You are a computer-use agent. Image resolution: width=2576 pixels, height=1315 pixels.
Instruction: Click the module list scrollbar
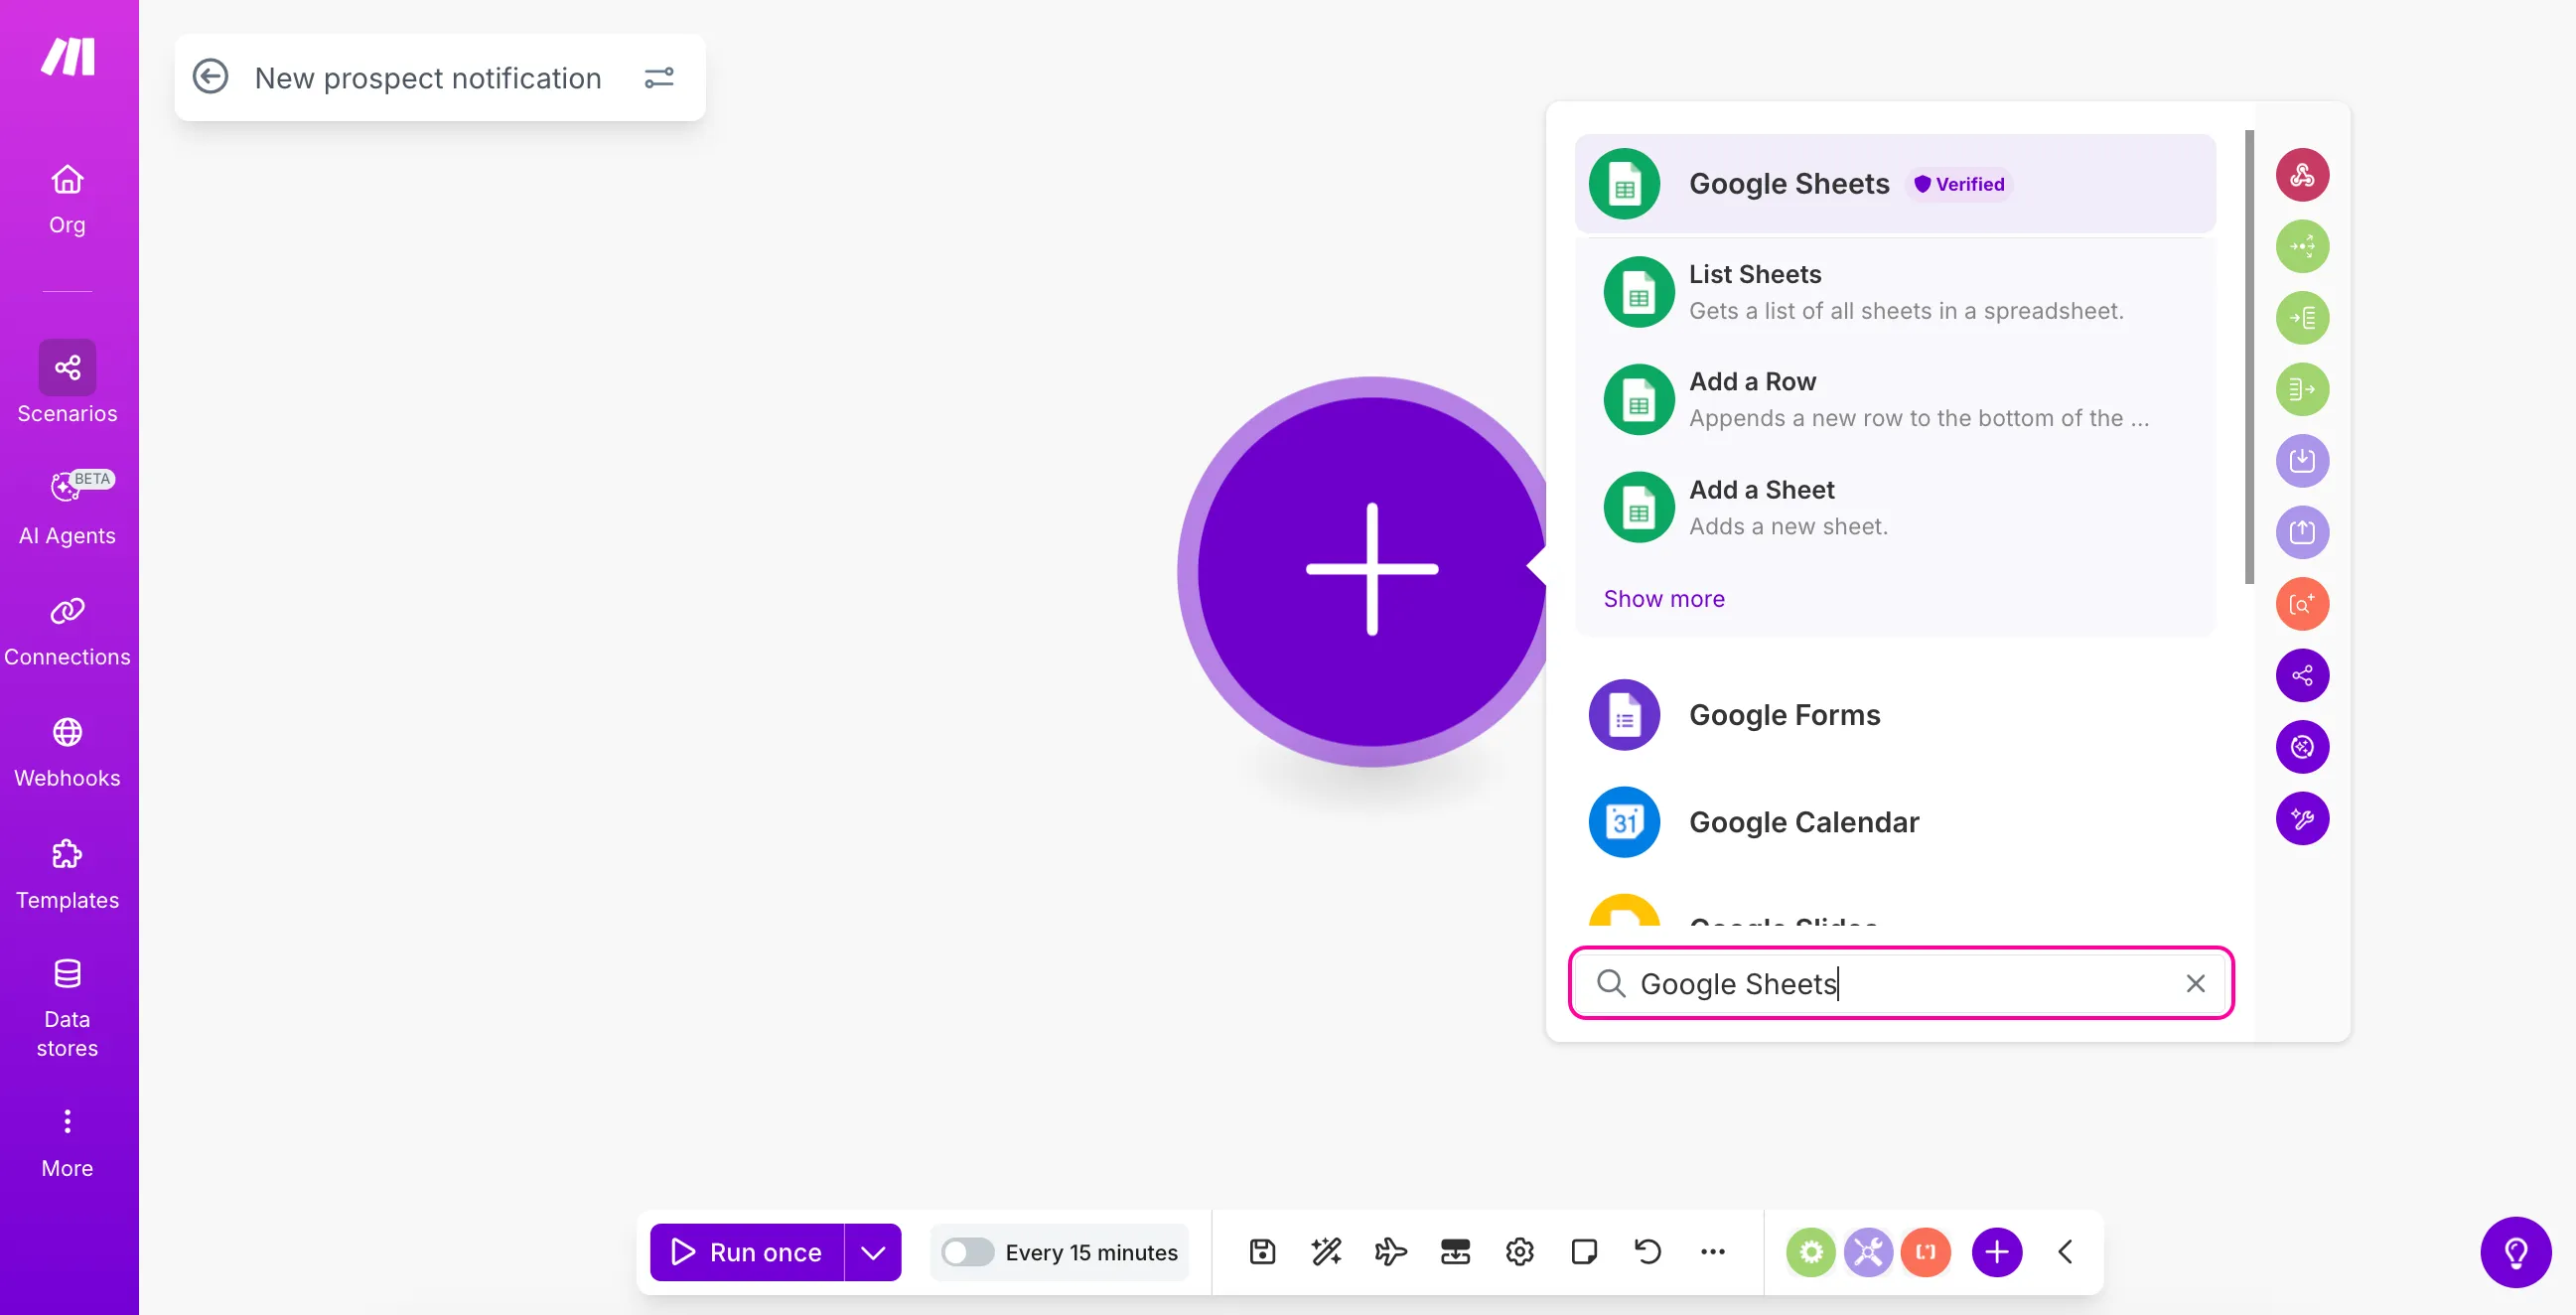pos(2249,356)
